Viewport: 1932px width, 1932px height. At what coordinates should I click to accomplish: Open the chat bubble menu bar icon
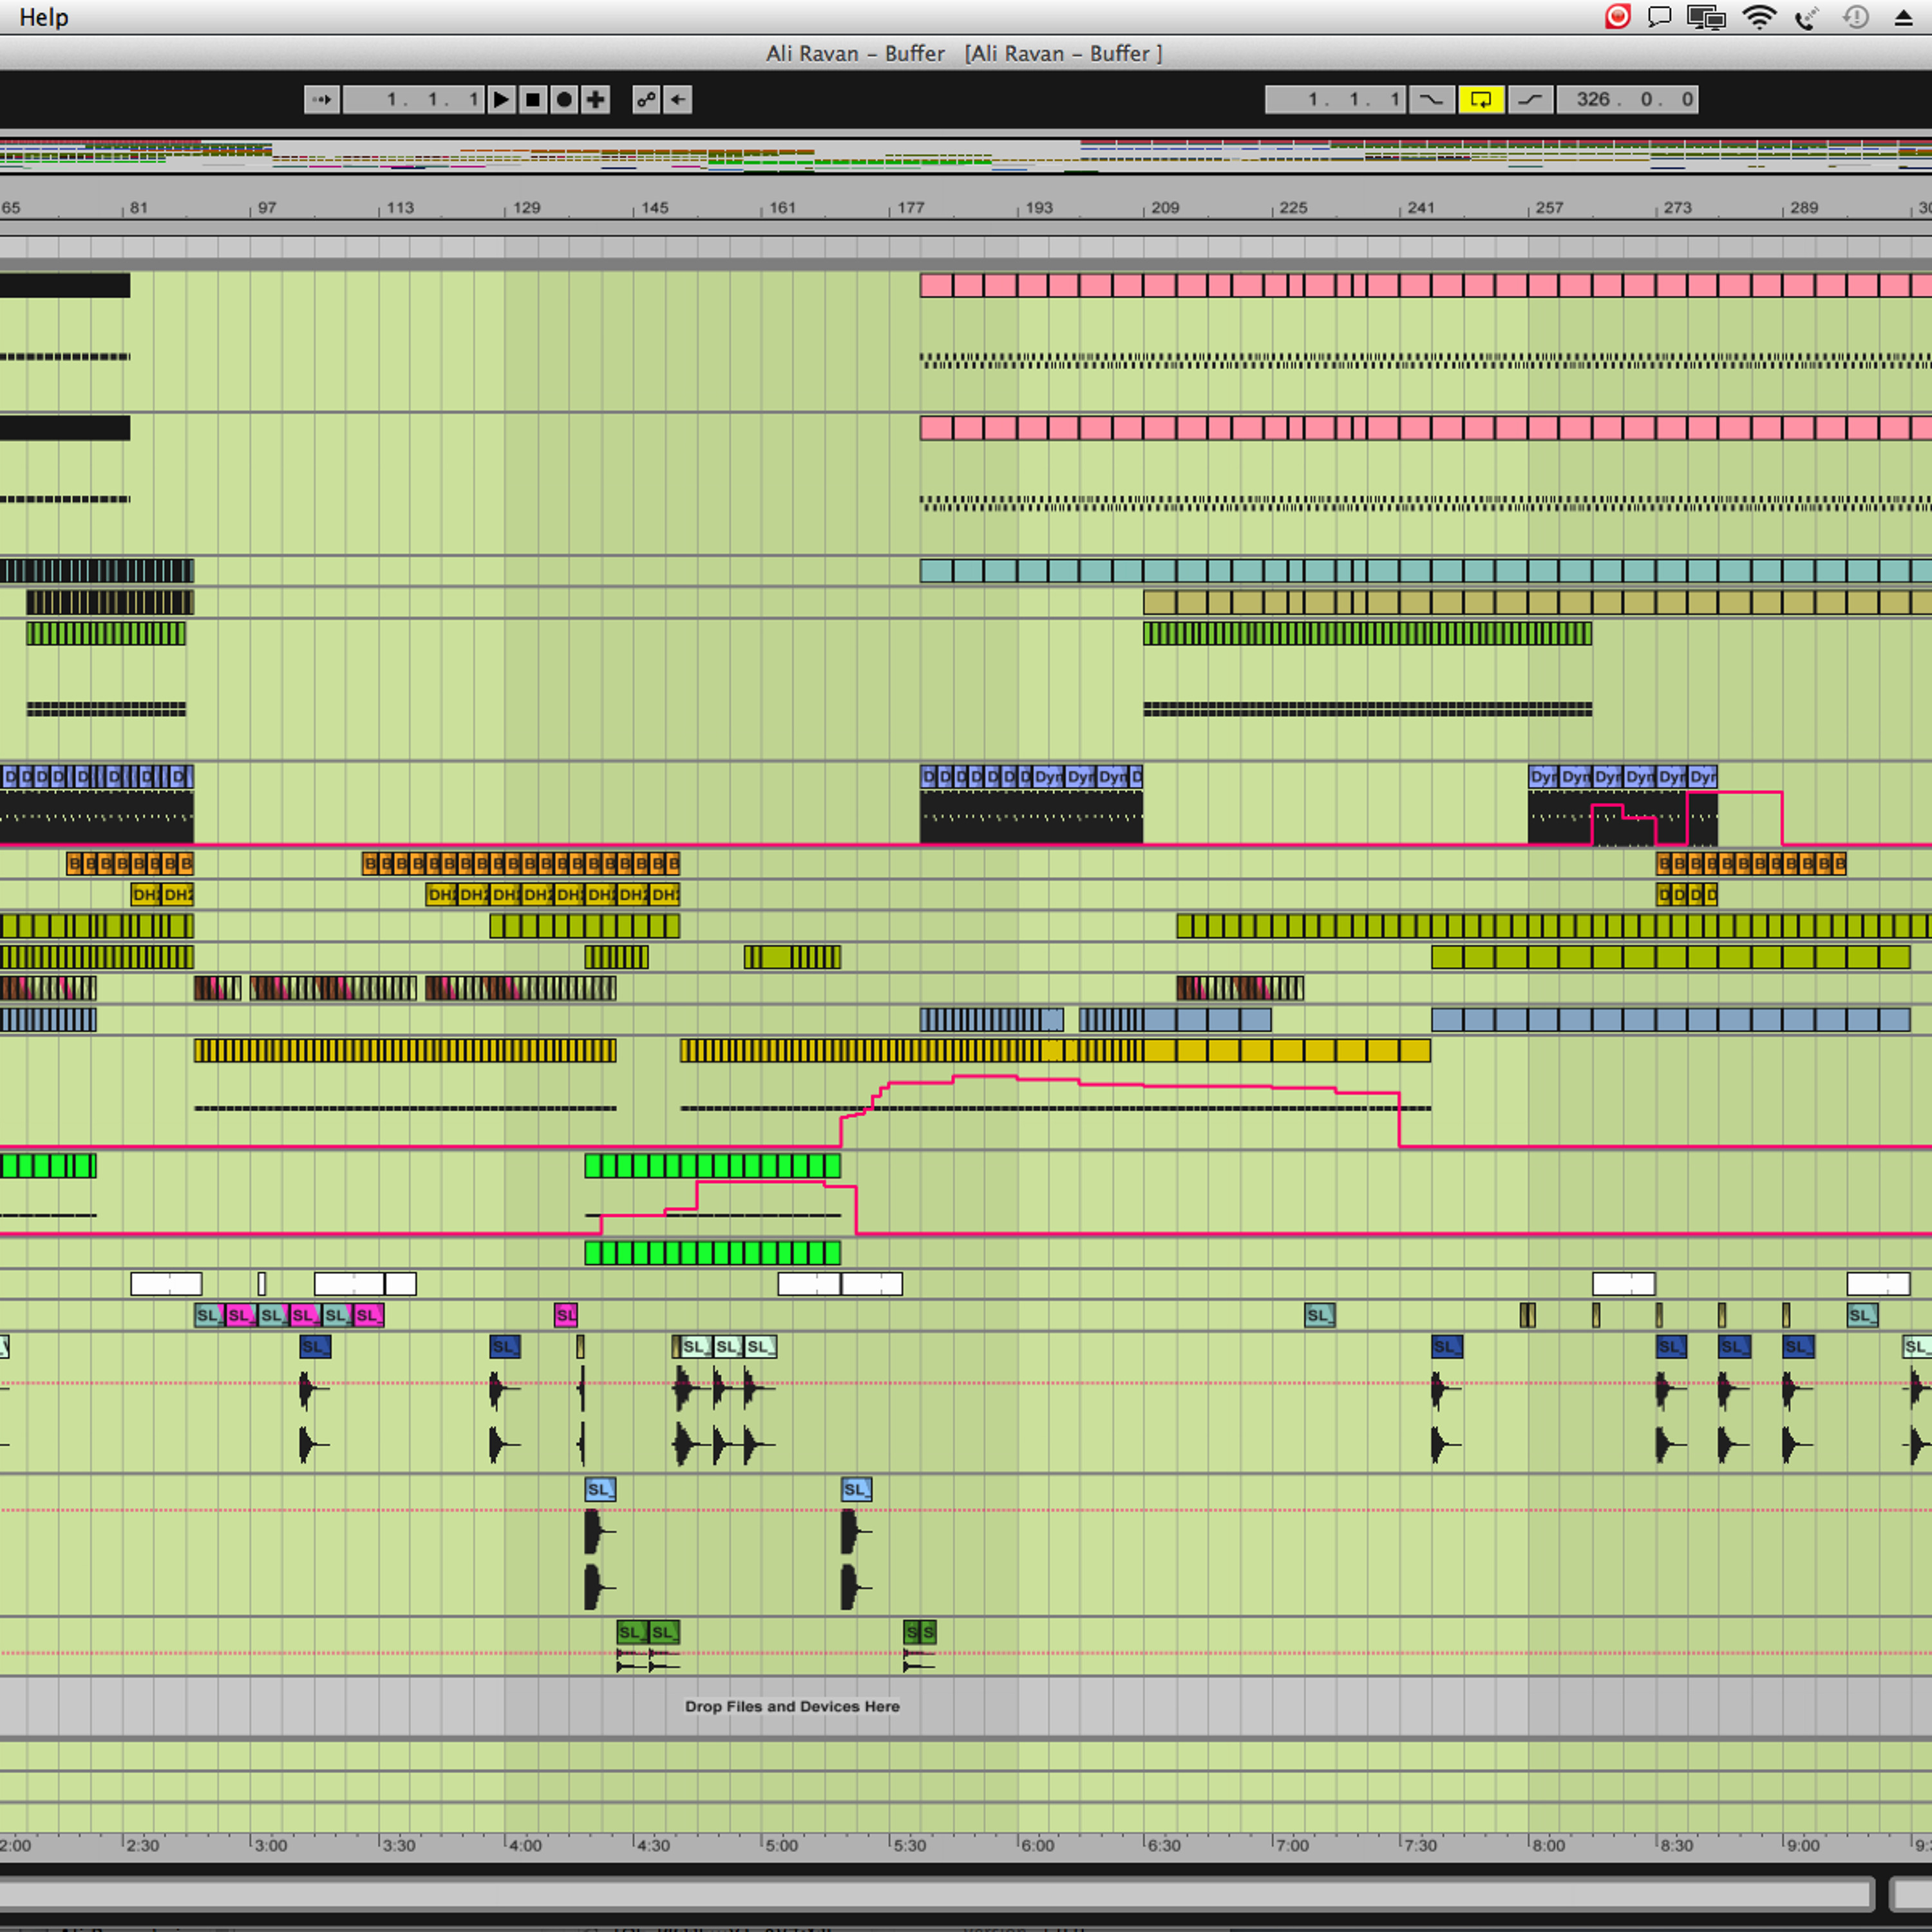point(1659,17)
